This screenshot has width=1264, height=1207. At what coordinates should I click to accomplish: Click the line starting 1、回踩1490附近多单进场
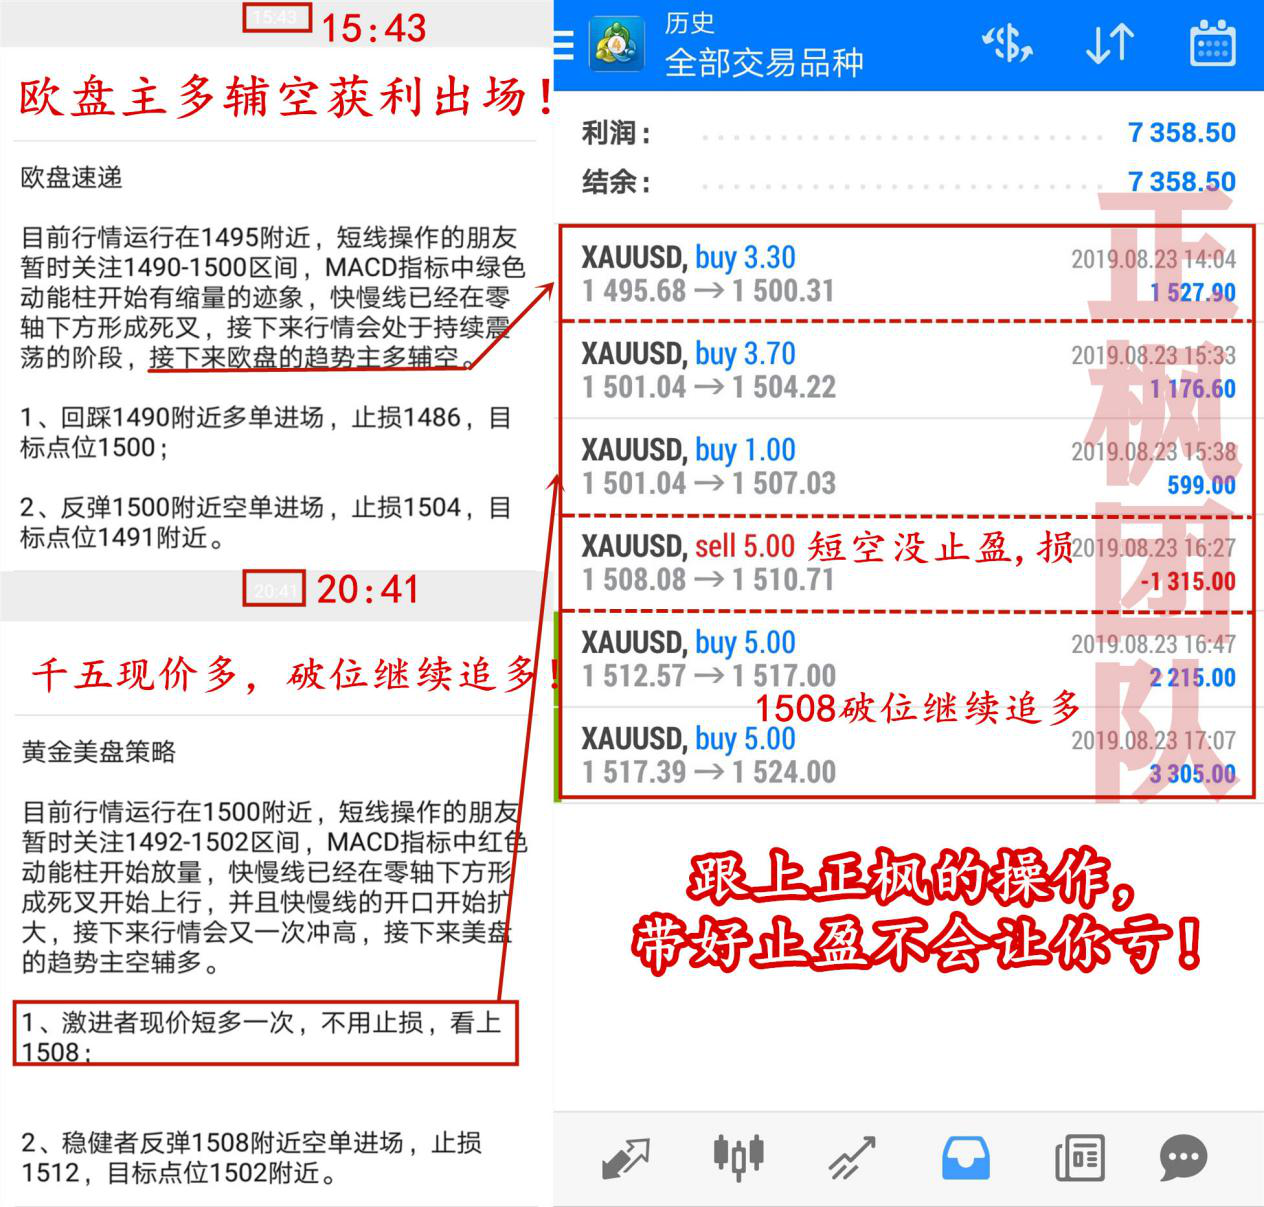click(266, 432)
